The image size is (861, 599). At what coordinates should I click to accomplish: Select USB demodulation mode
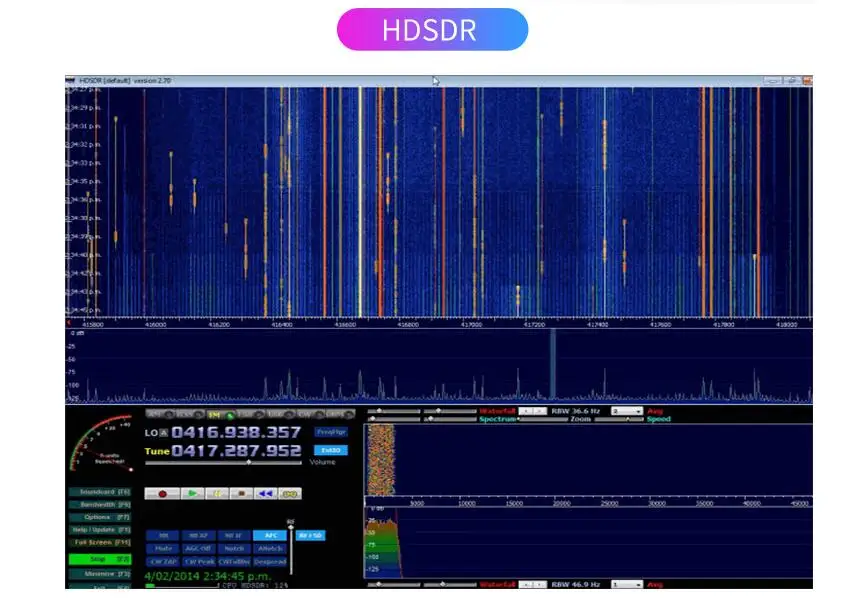point(280,414)
